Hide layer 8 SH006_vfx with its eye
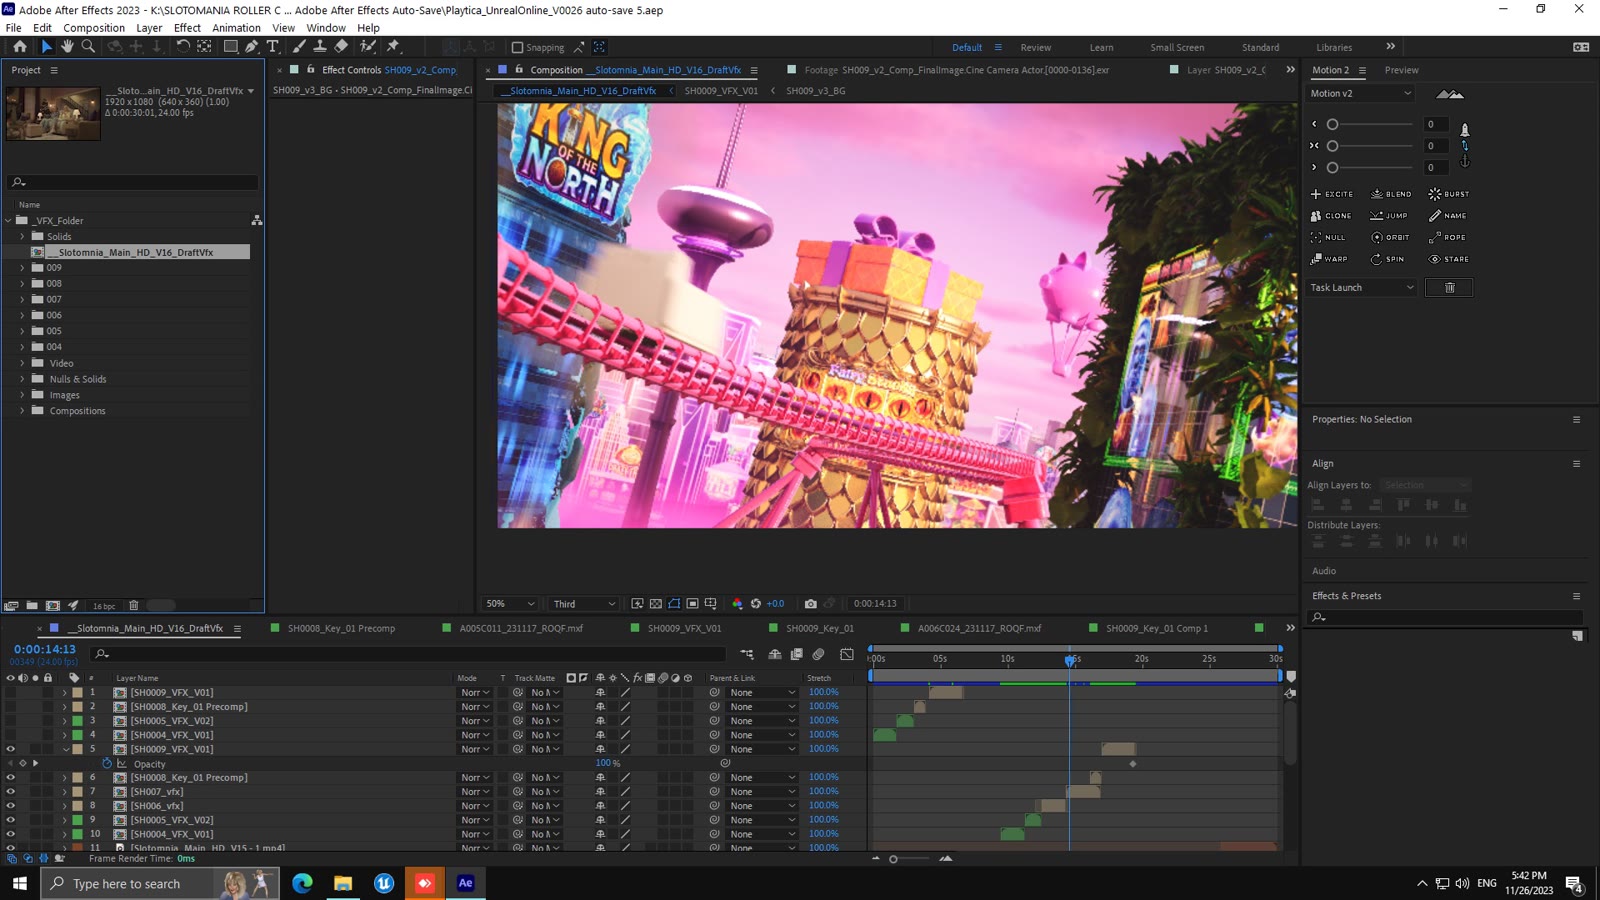Image resolution: width=1600 pixels, height=900 pixels. click(x=11, y=806)
